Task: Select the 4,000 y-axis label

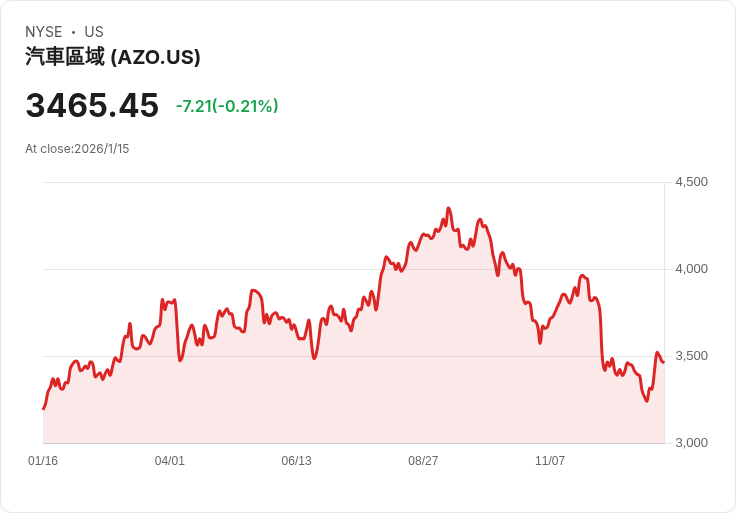Action: click(x=691, y=269)
